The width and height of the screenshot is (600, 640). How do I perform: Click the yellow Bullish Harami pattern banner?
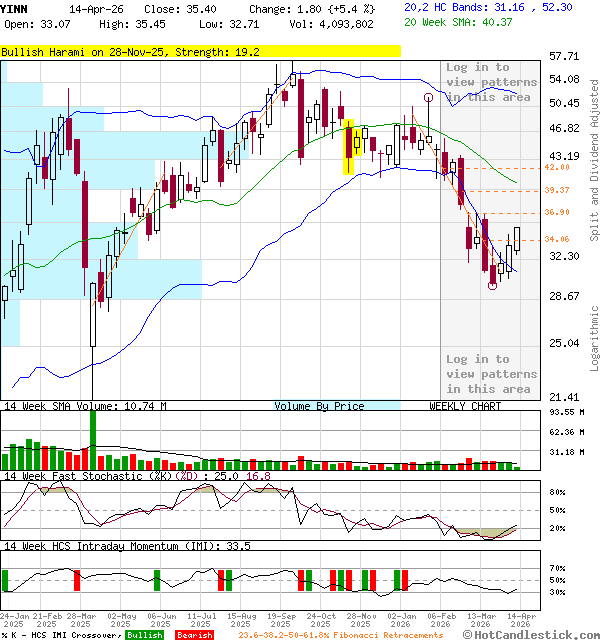[x=200, y=51]
